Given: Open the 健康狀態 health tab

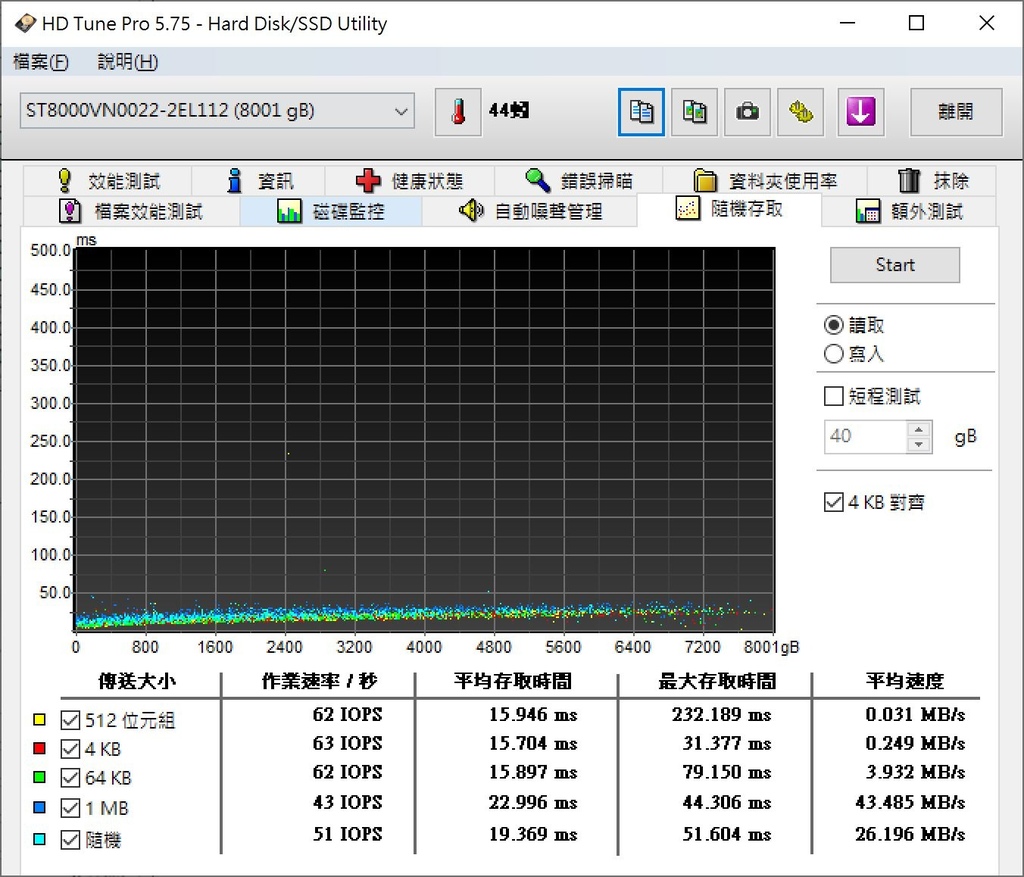Looking at the screenshot, I should tap(409, 181).
